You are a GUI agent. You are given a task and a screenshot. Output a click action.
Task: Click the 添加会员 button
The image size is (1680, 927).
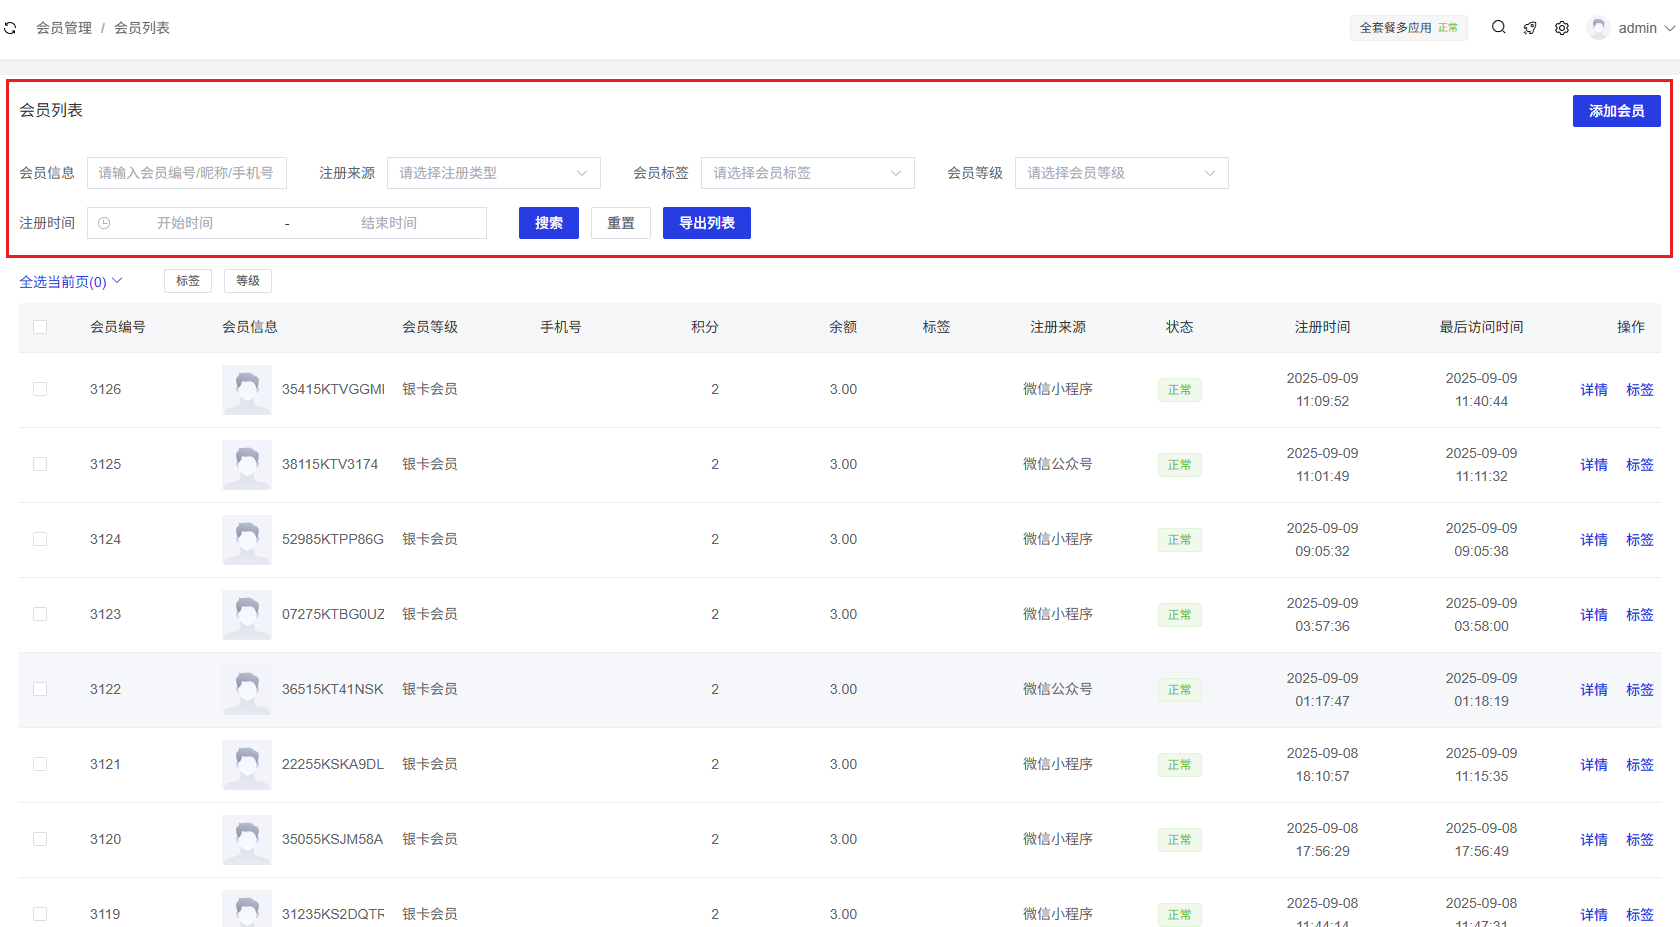1616,111
